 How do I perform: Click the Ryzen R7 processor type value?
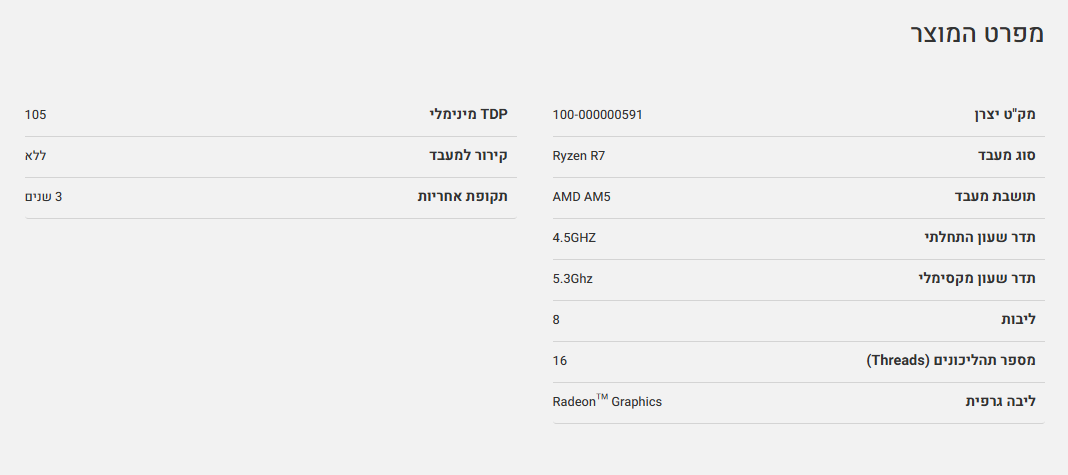click(x=579, y=156)
